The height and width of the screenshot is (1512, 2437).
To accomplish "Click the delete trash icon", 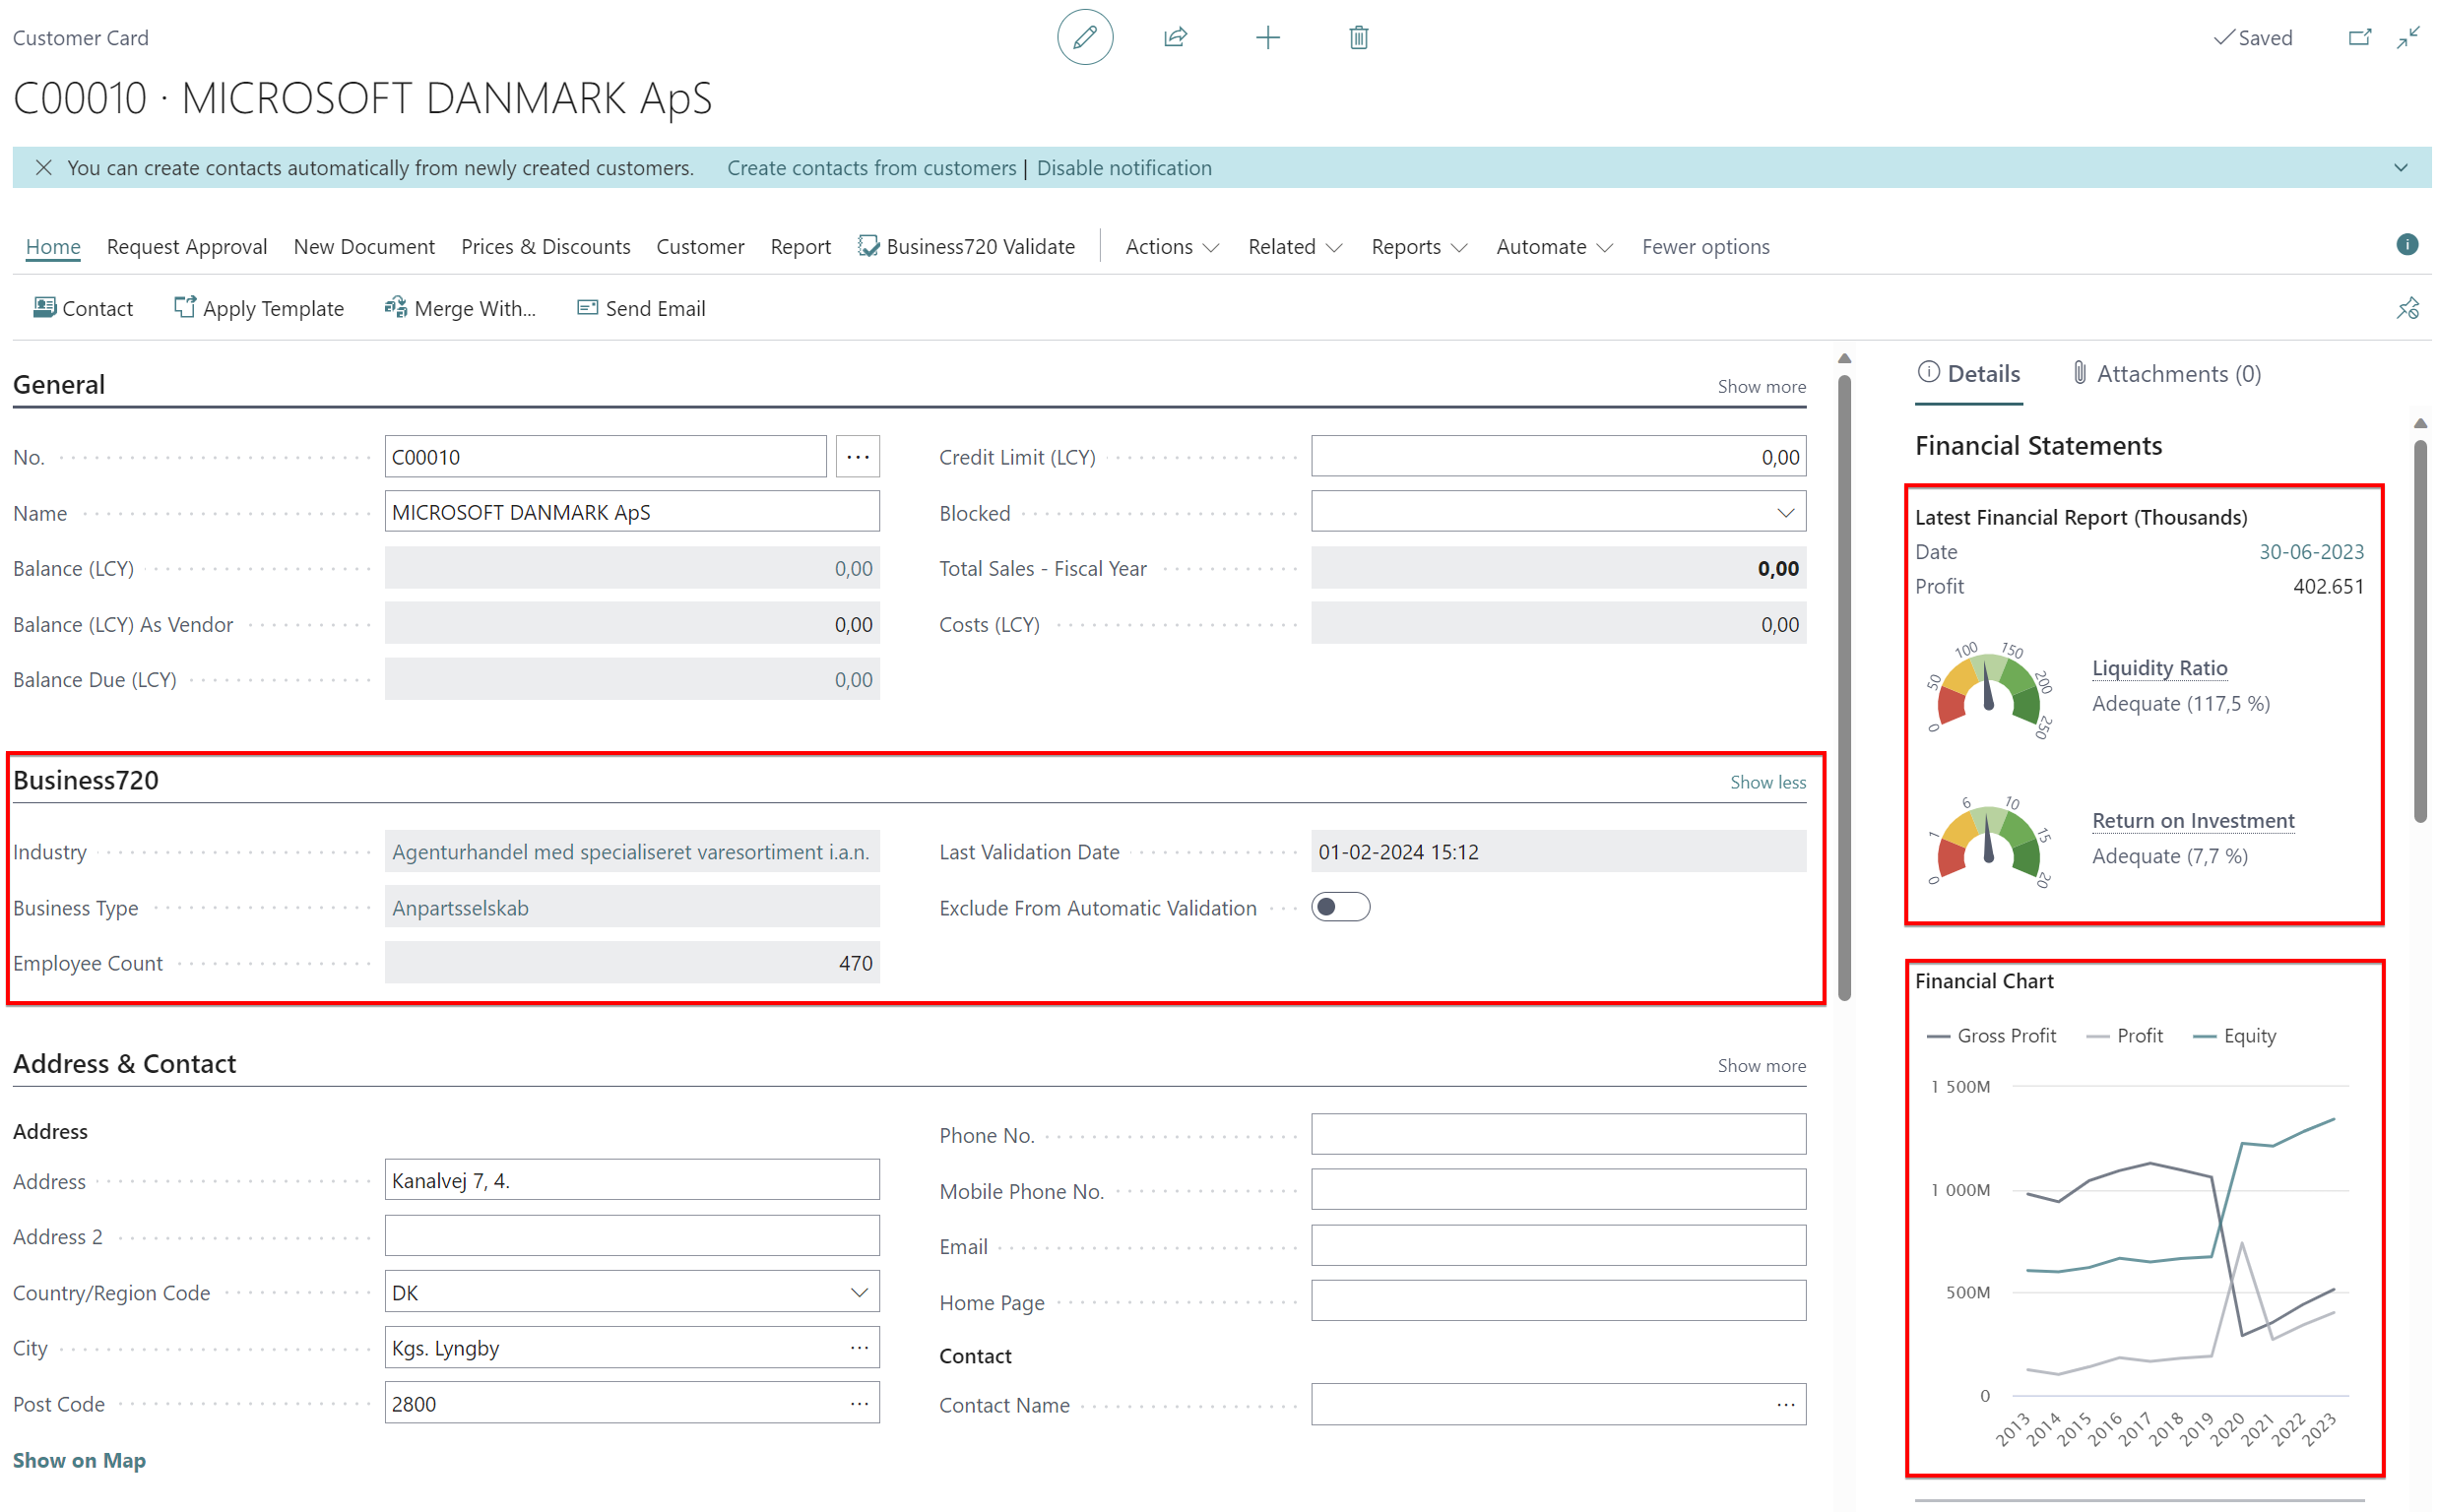I will 1357,38.
